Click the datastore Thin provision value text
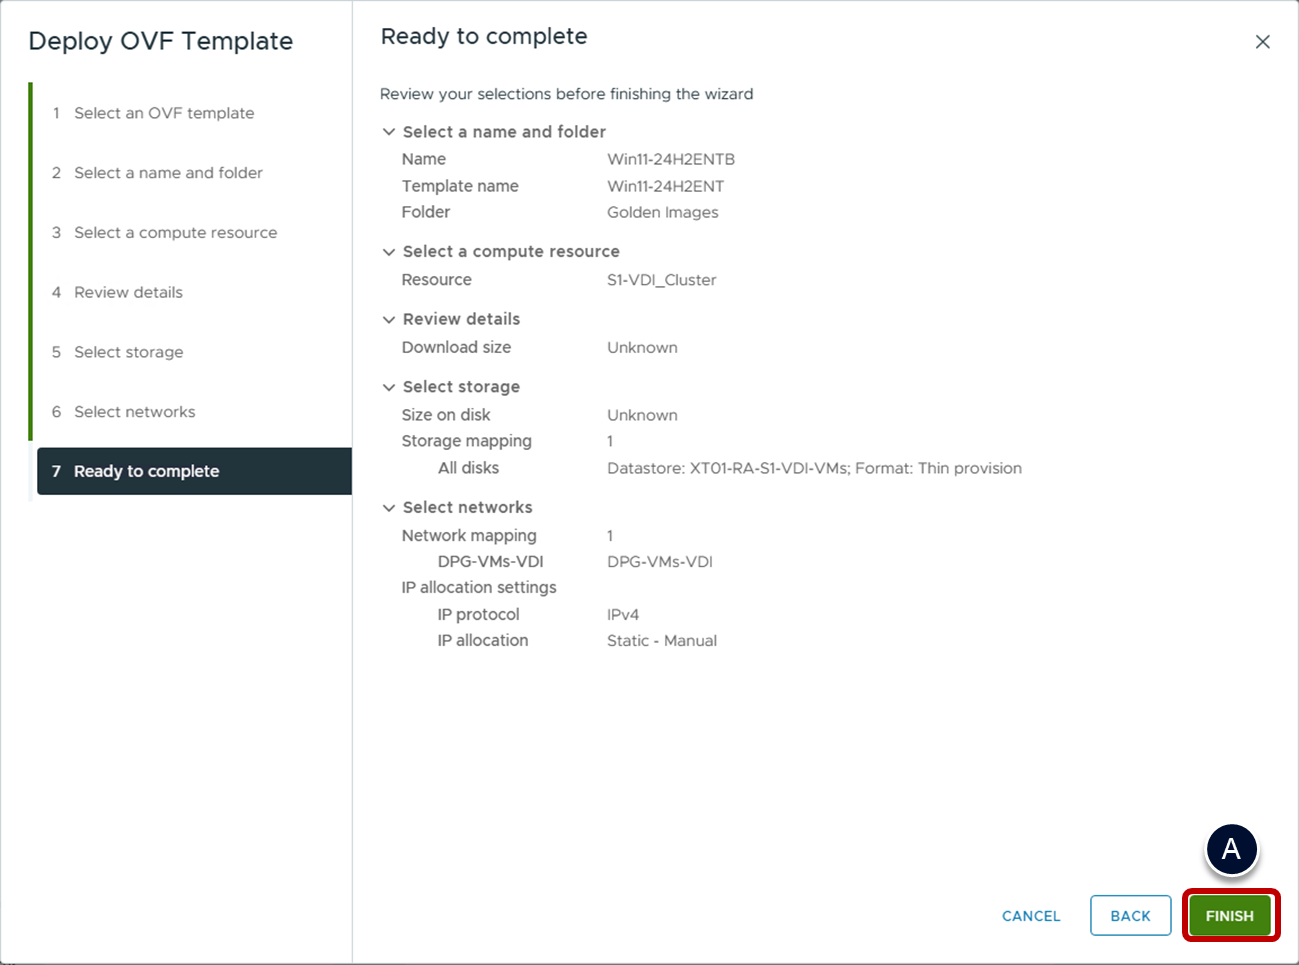 [814, 468]
